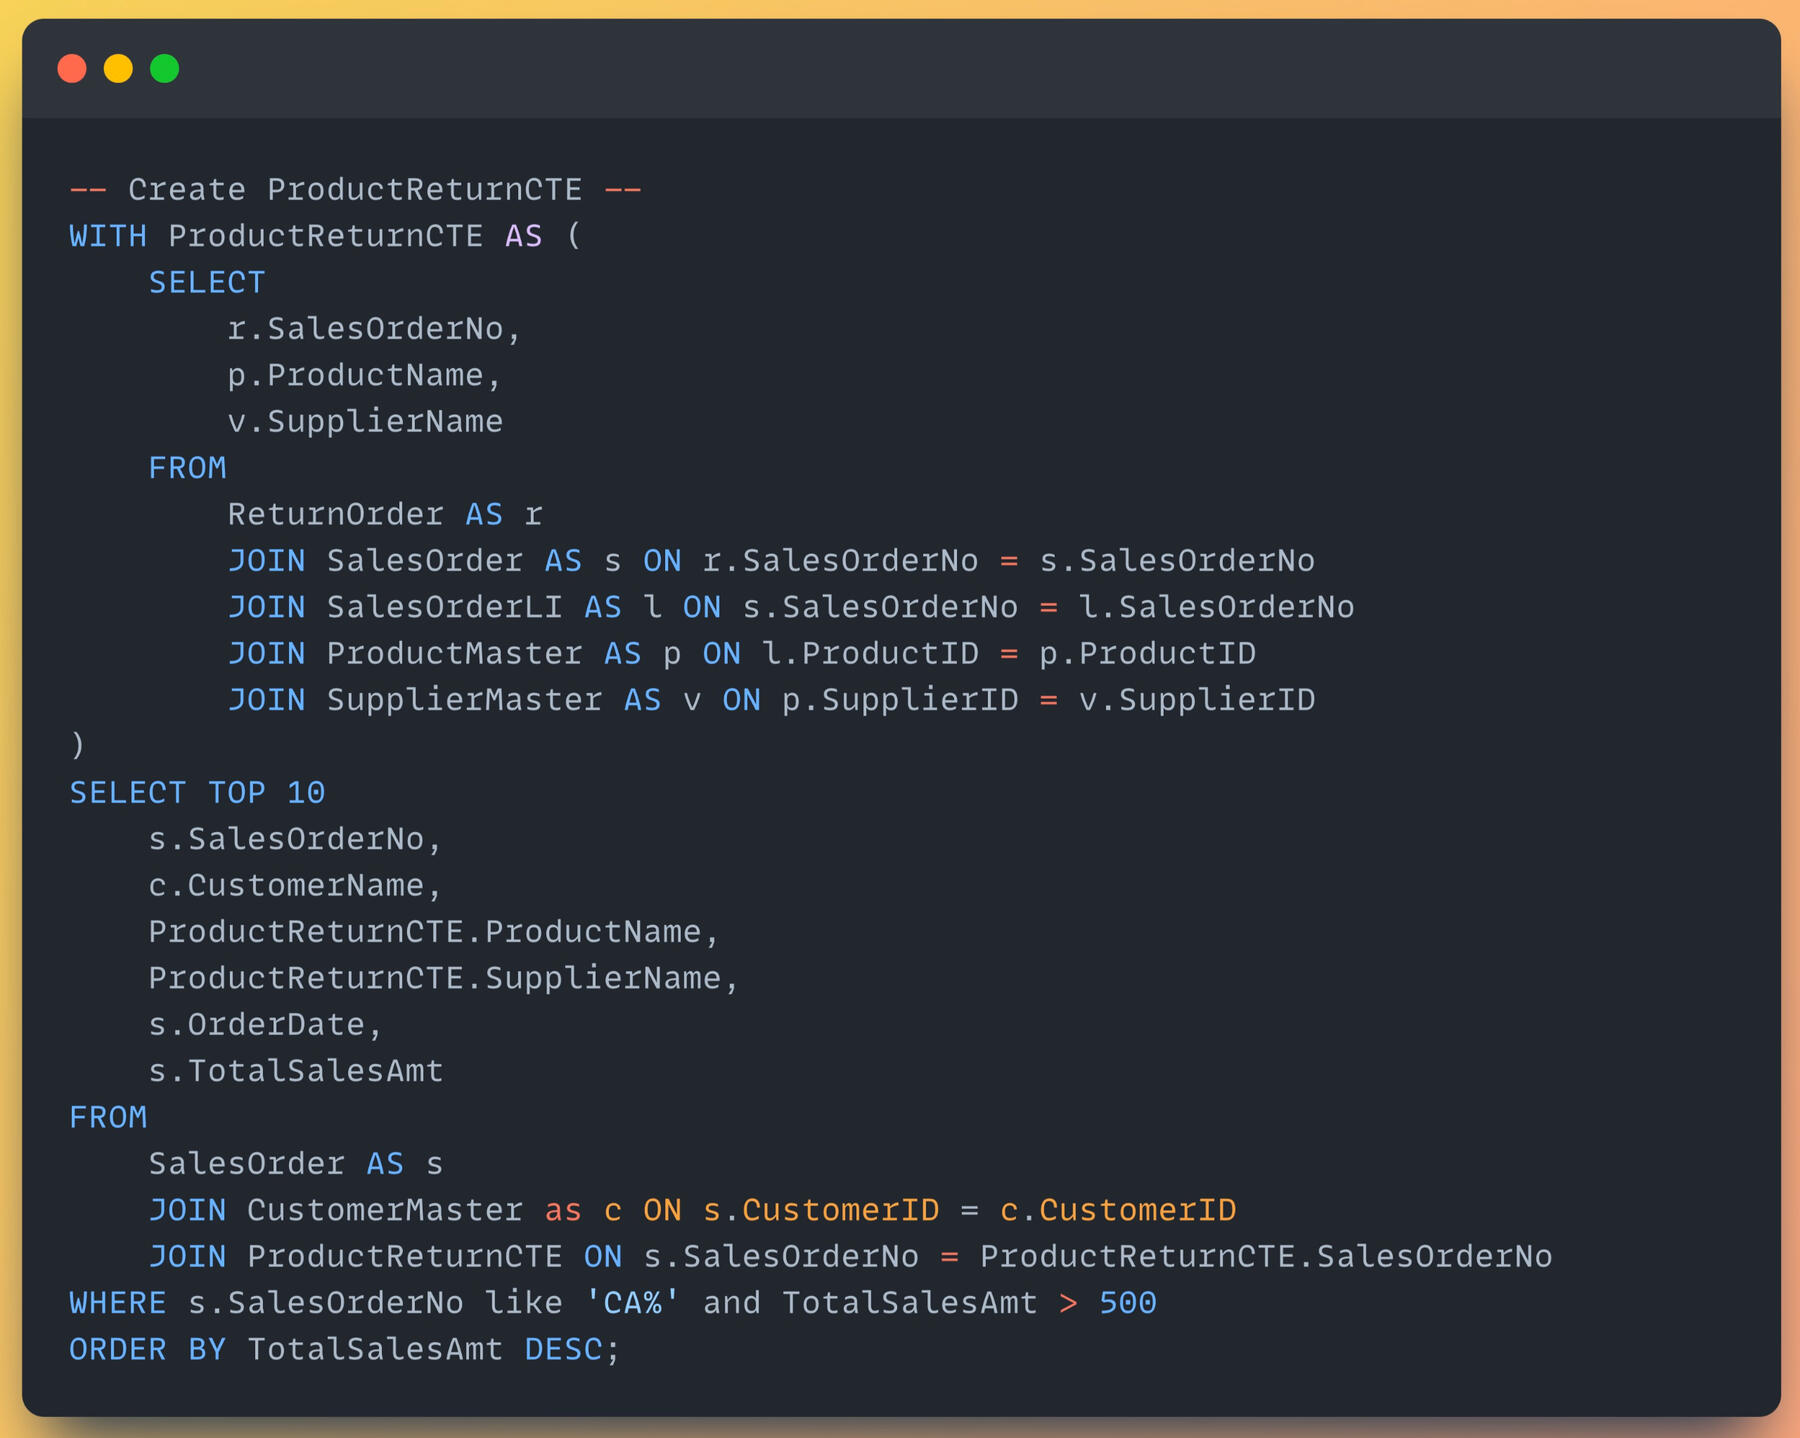The height and width of the screenshot is (1438, 1800).
Task: Click the yellow minimize window button
Action: coord(118,69)
